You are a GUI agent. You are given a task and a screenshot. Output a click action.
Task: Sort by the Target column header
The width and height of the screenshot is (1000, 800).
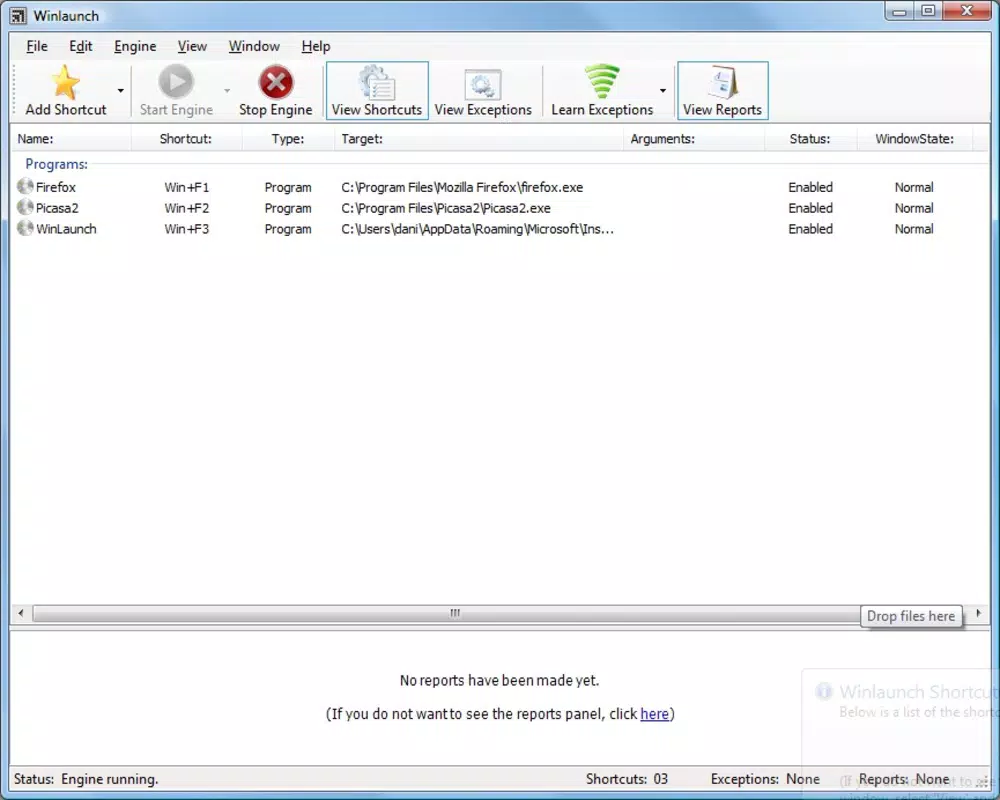[x=479, y=138]
